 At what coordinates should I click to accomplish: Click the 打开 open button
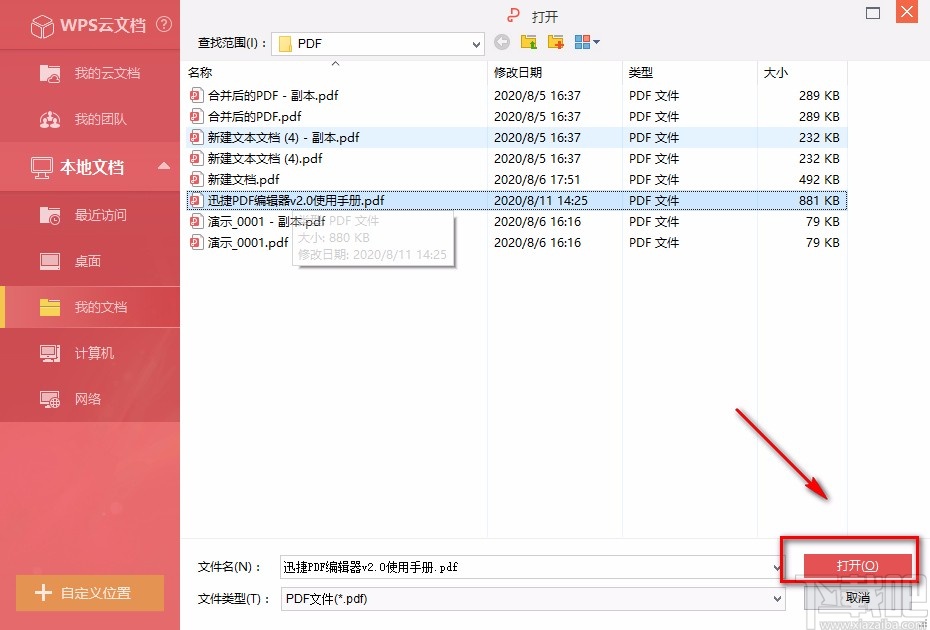click(x=858, y=565)
